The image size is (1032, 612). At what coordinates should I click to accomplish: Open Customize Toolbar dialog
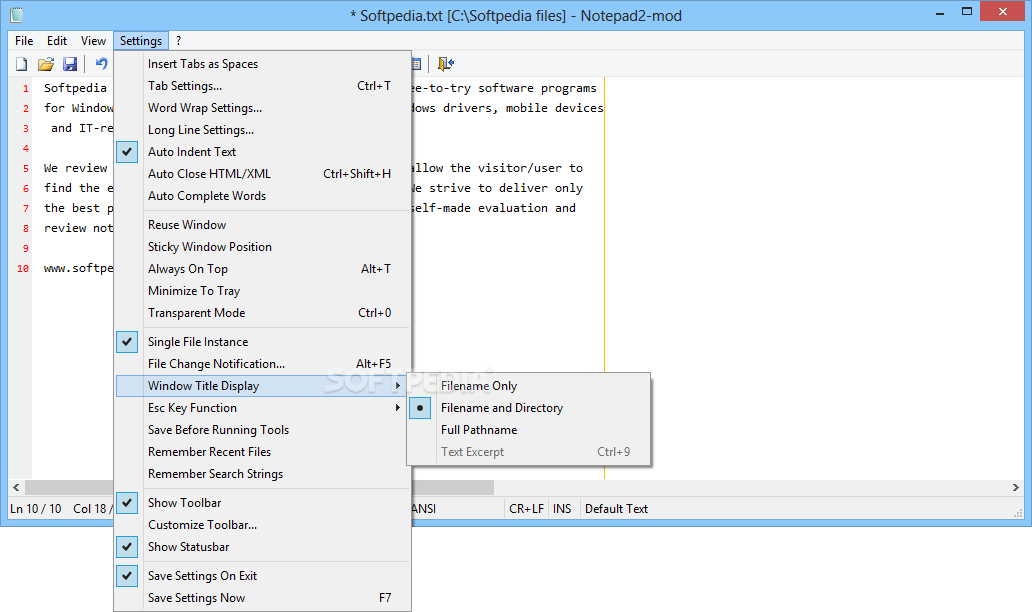coord(263,525)
